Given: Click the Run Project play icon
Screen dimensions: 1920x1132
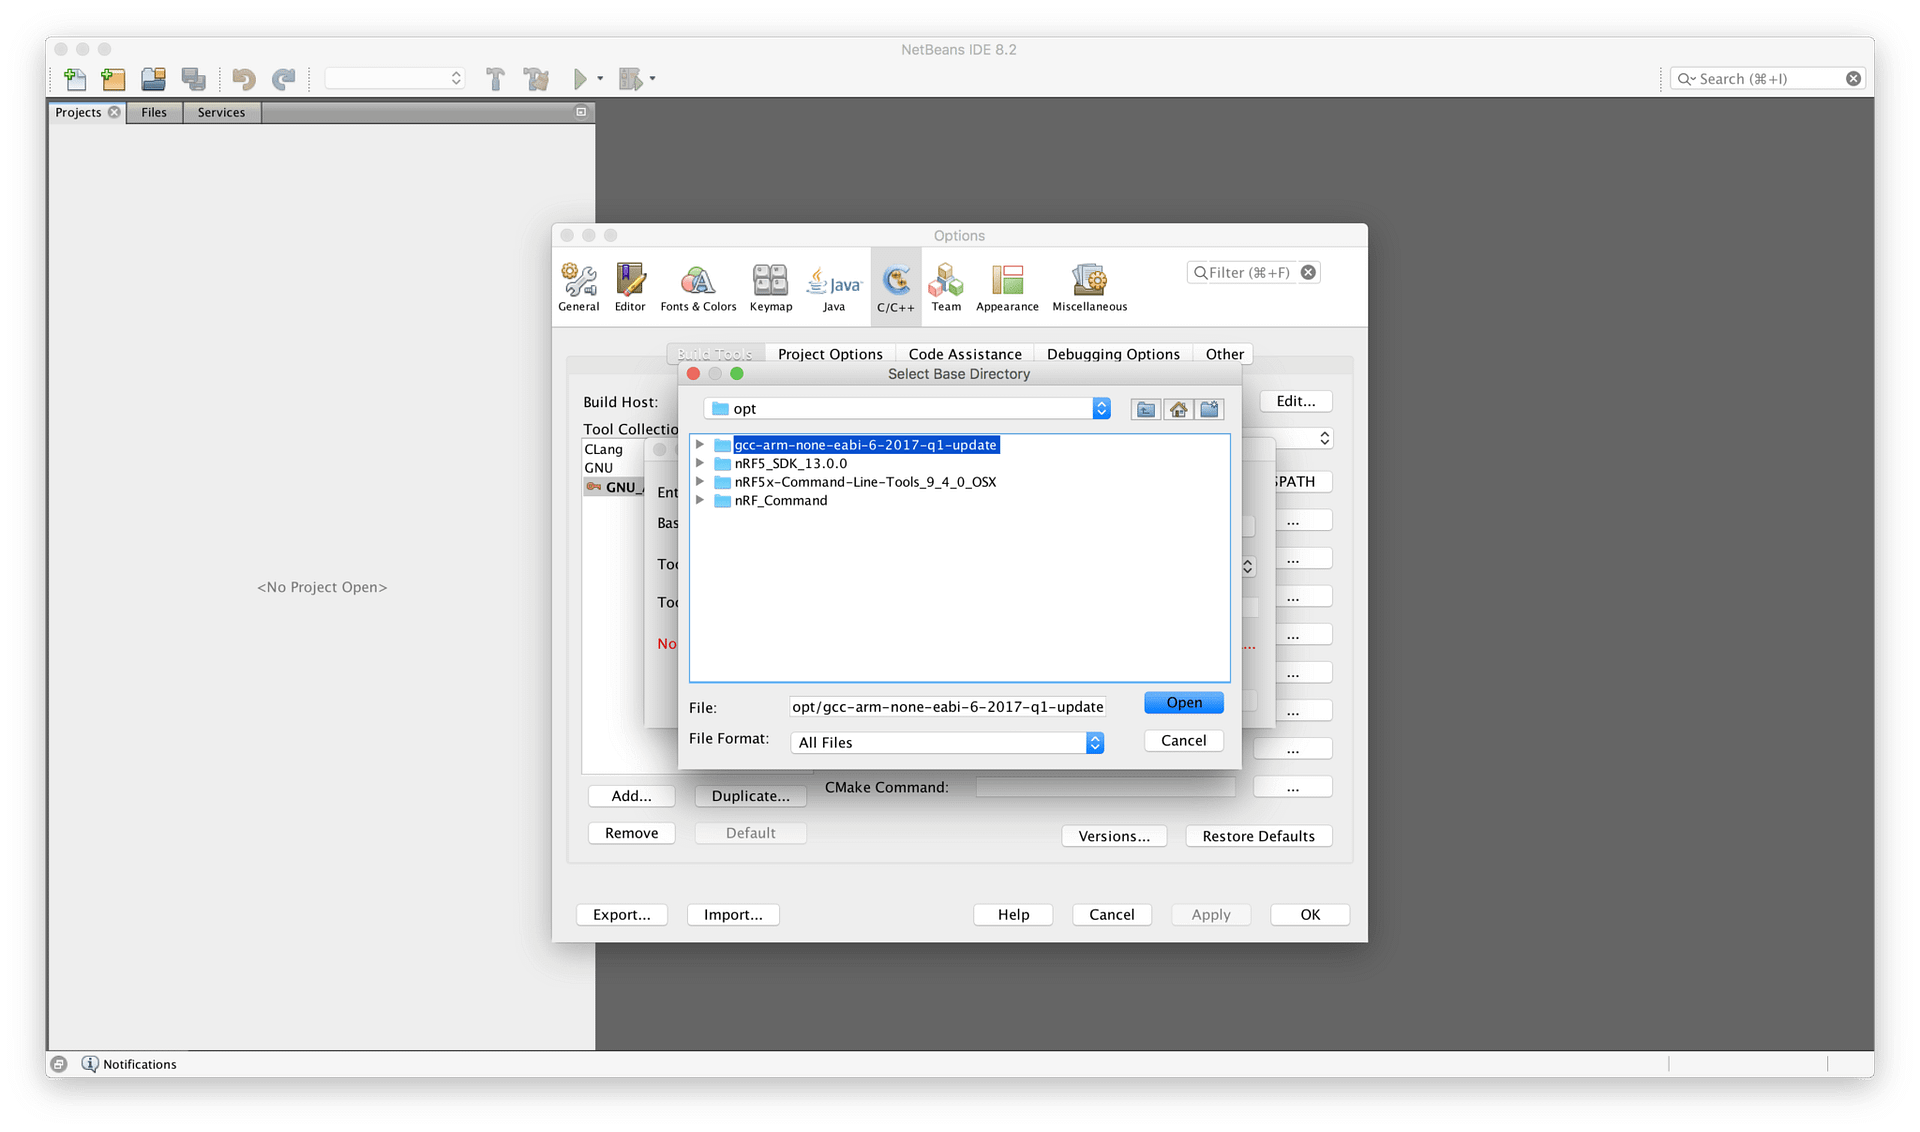Looking at the screenshot, I should tap(580, 78).
